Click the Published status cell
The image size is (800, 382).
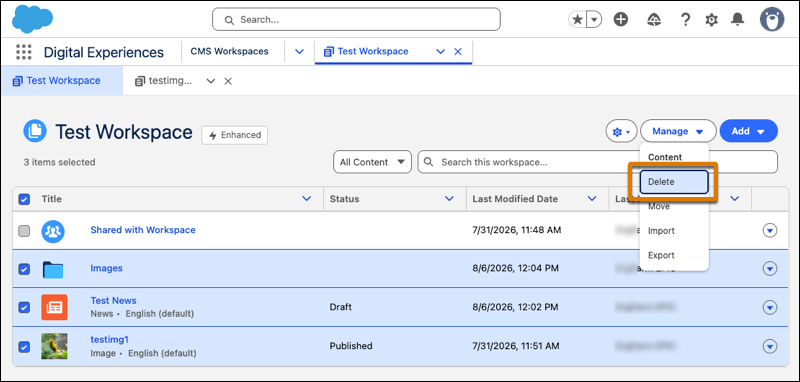click(351, 346)
